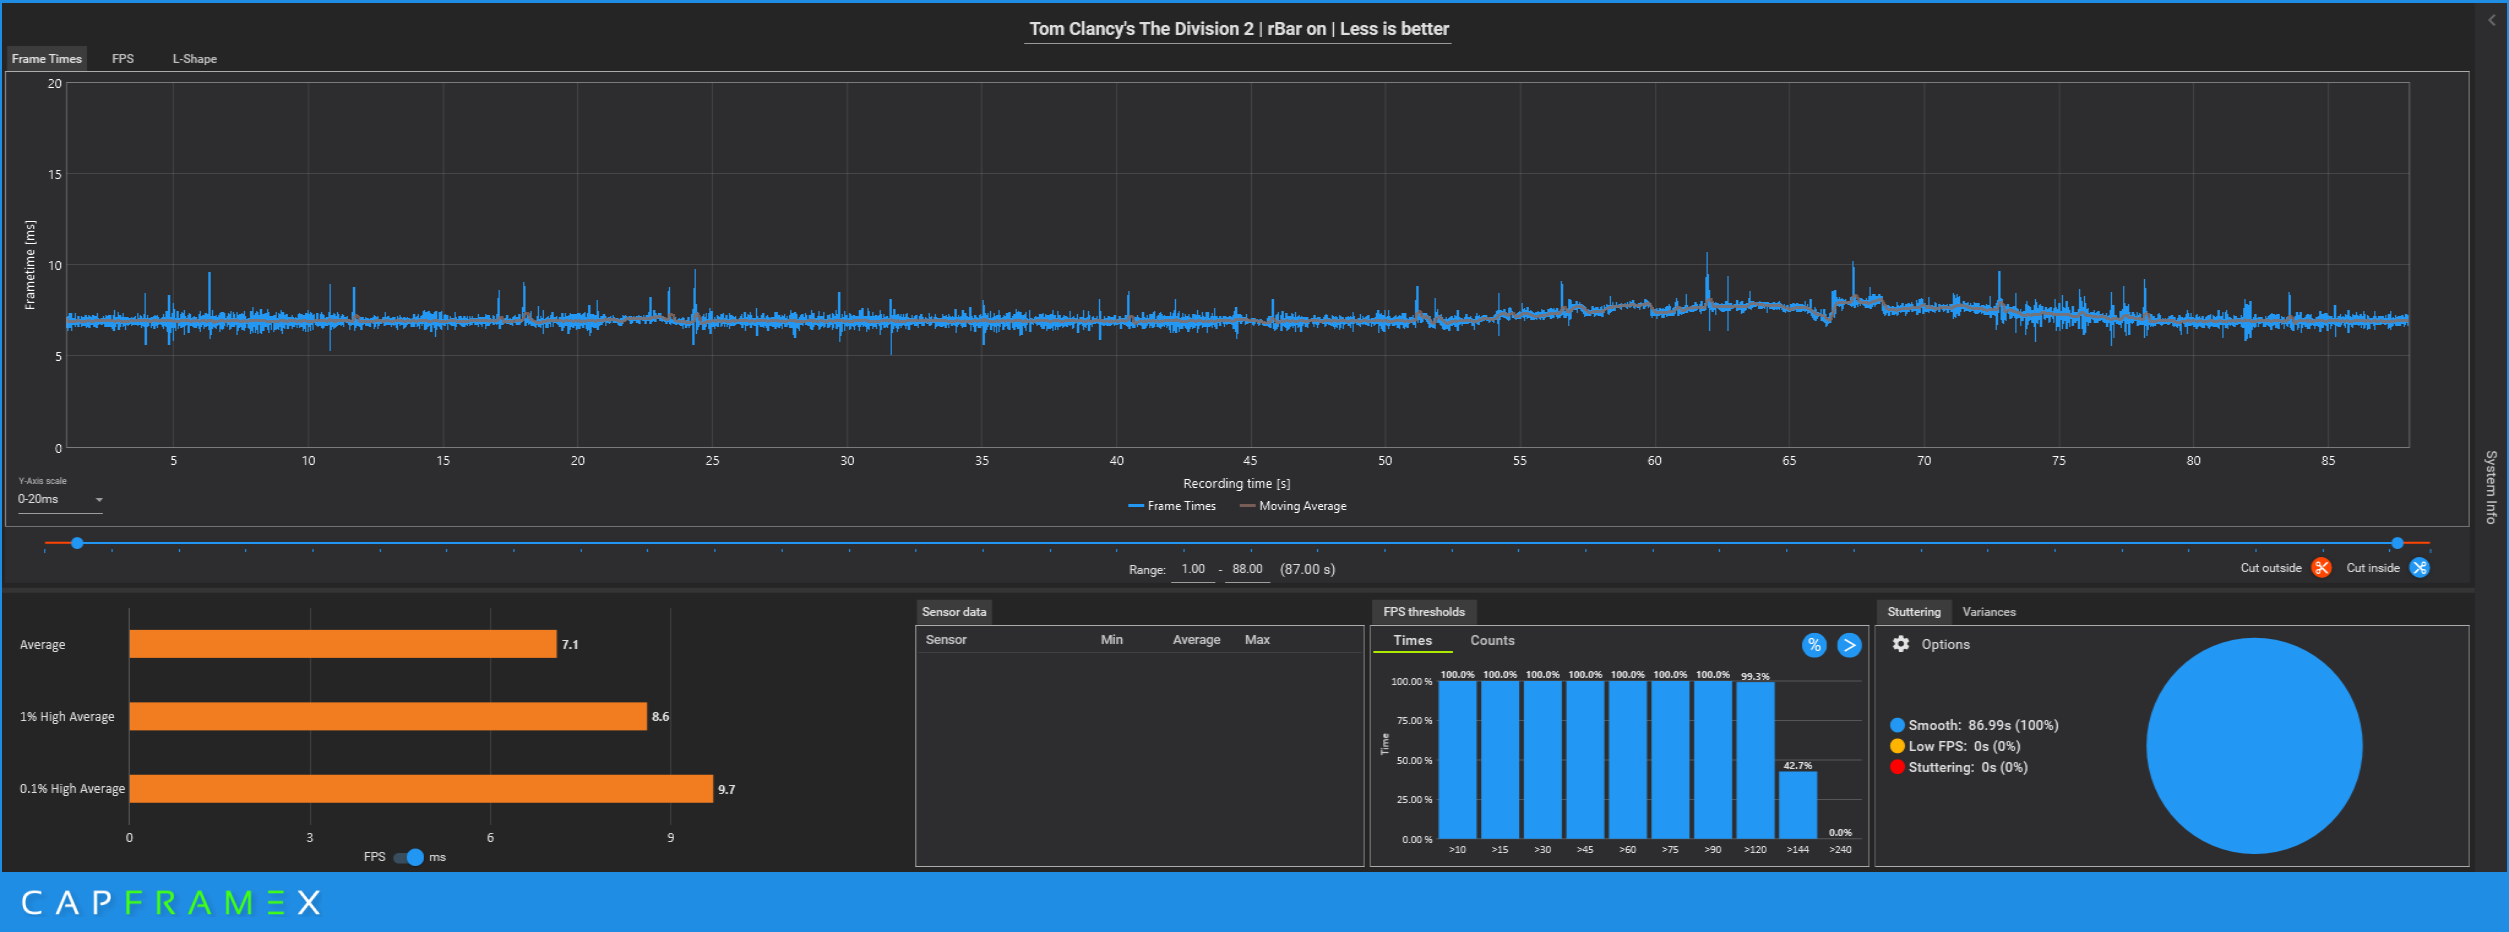Click the 1% High Average bar
Screen dimensions: 2509x932
tap(388, 716)
